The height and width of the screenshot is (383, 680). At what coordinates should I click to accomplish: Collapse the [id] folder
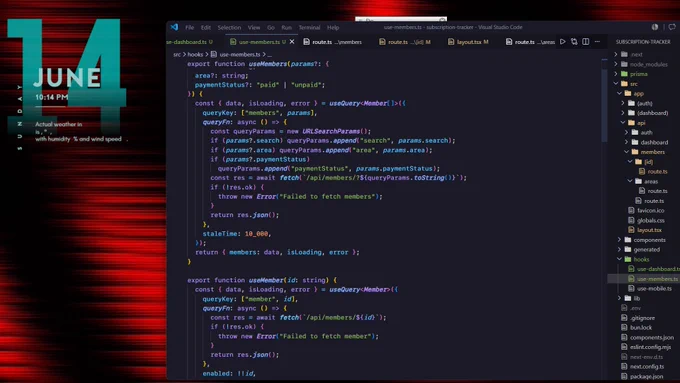[x=630, y=162]
